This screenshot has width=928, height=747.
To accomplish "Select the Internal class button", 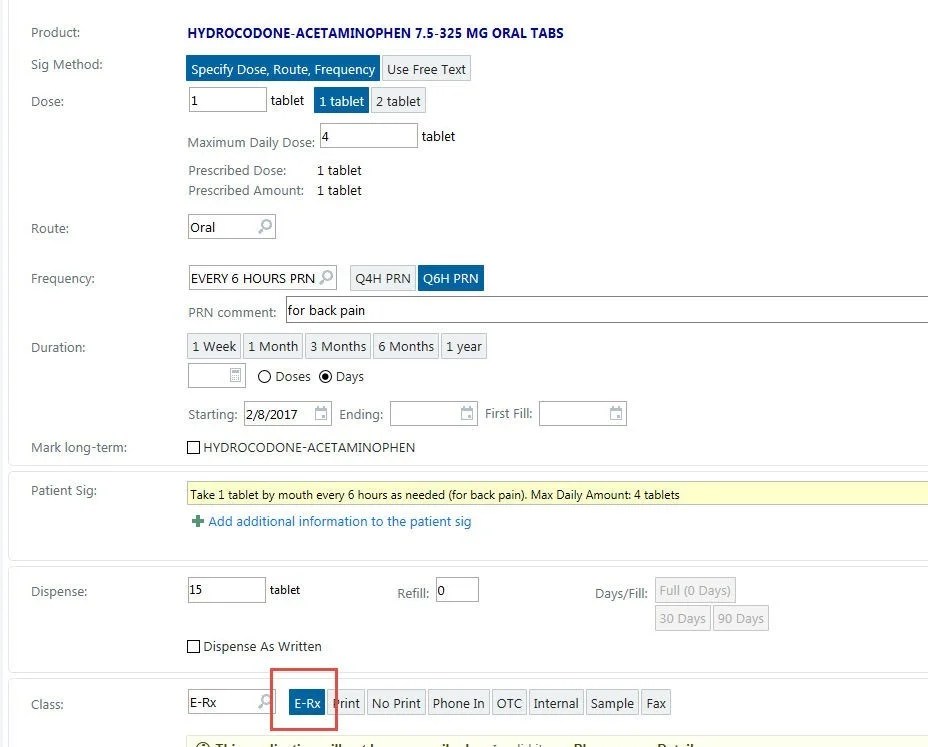I will (x=556, y=703).
